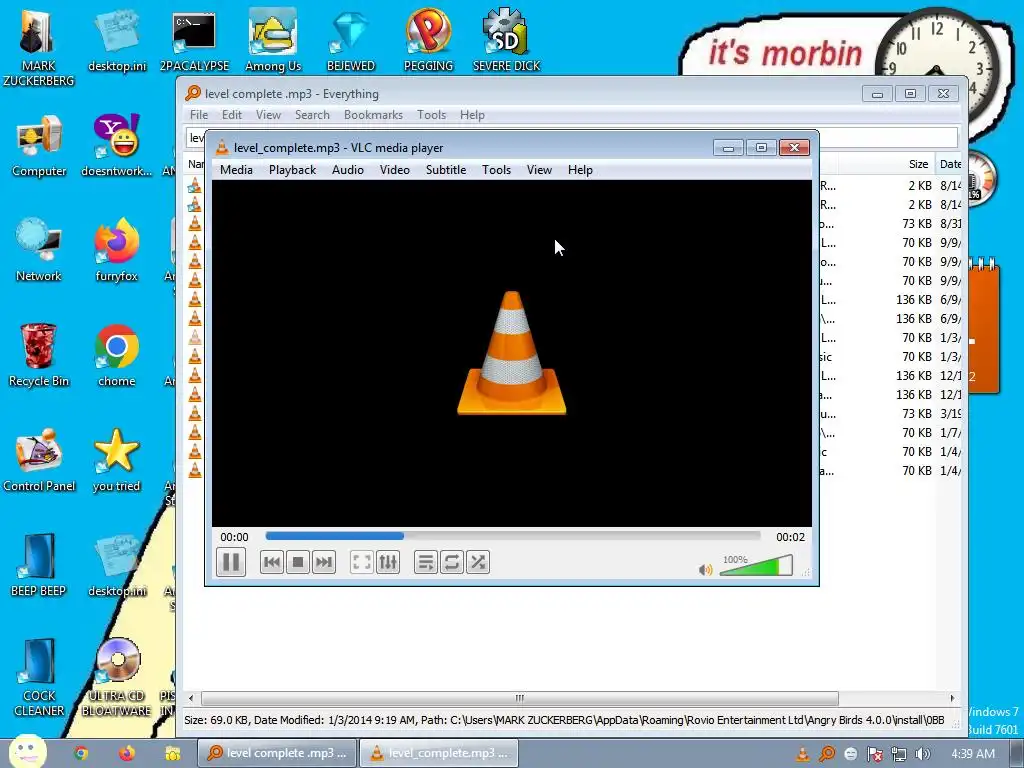The width and height of the screenshot is (1024, 768).
Task: Switch to Everything taskbar button
Action: [277, 753]
